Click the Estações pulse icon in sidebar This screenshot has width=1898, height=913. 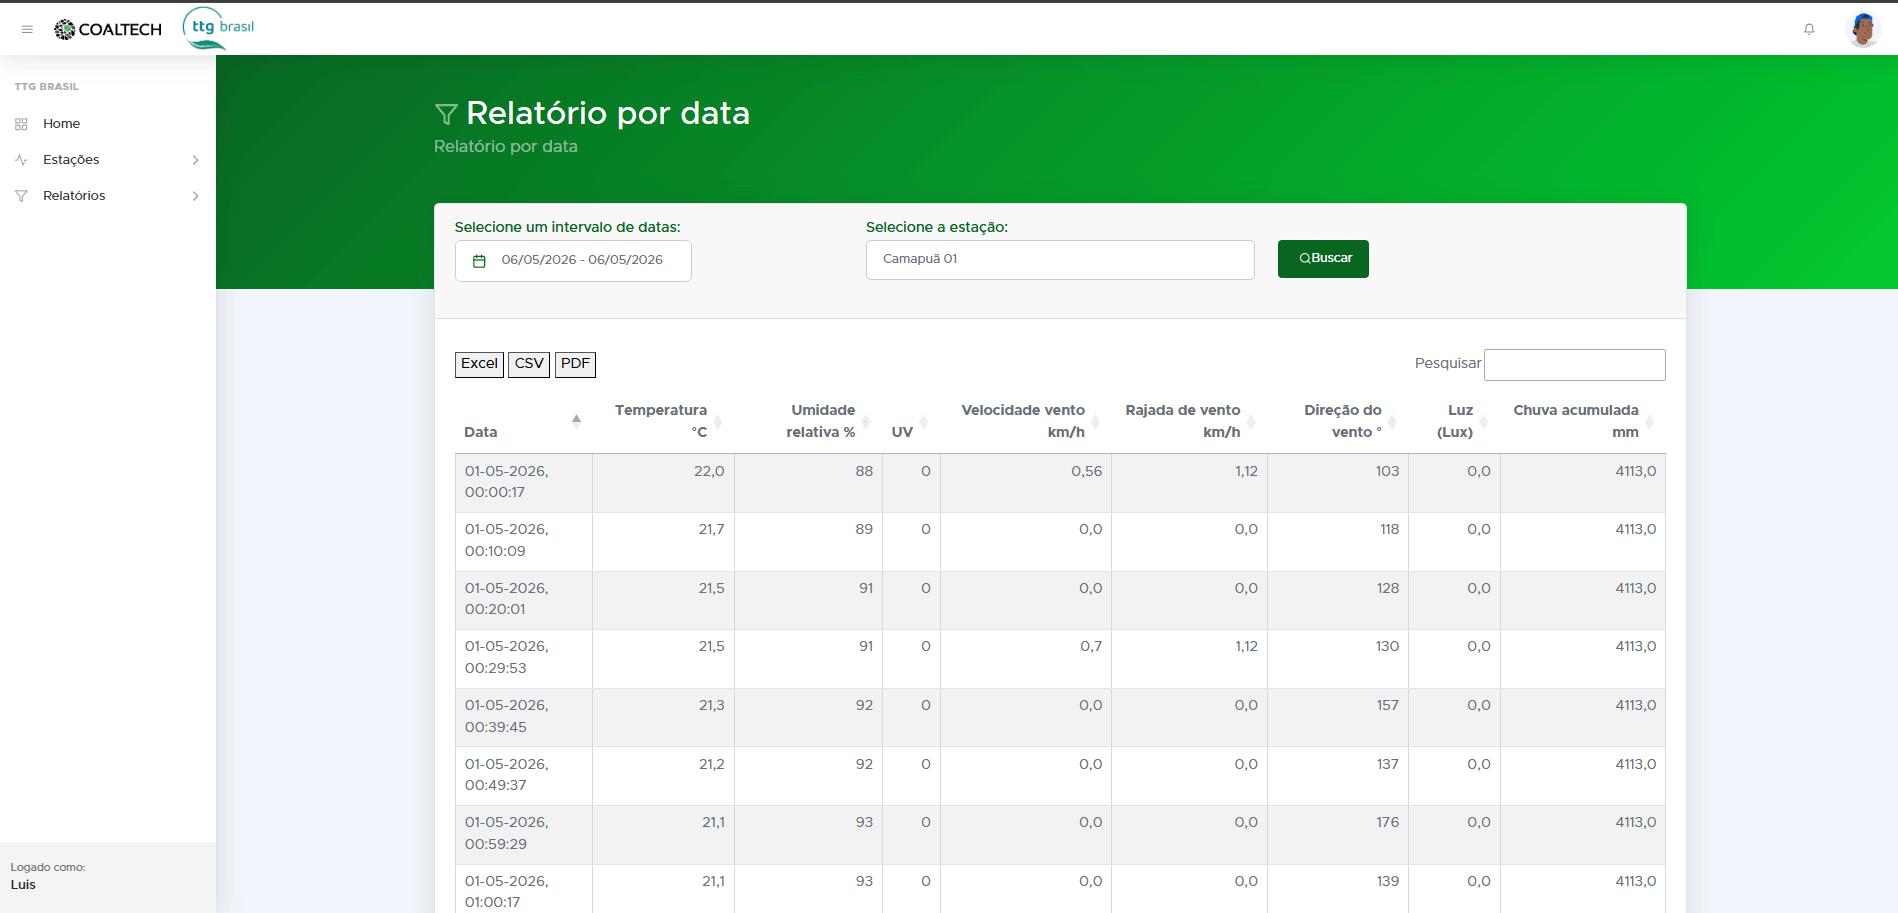point(21,160)
